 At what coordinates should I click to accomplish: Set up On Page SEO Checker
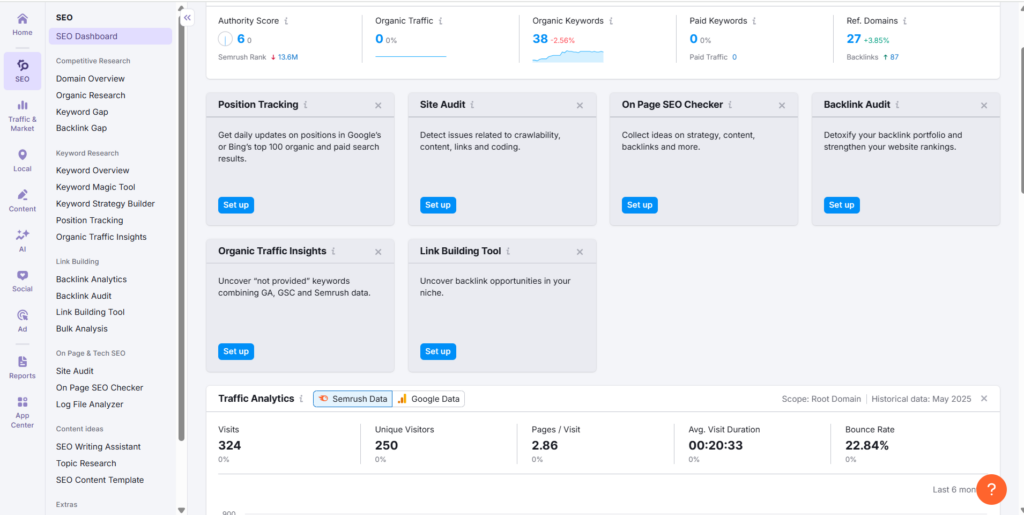[x=639, y=205]
